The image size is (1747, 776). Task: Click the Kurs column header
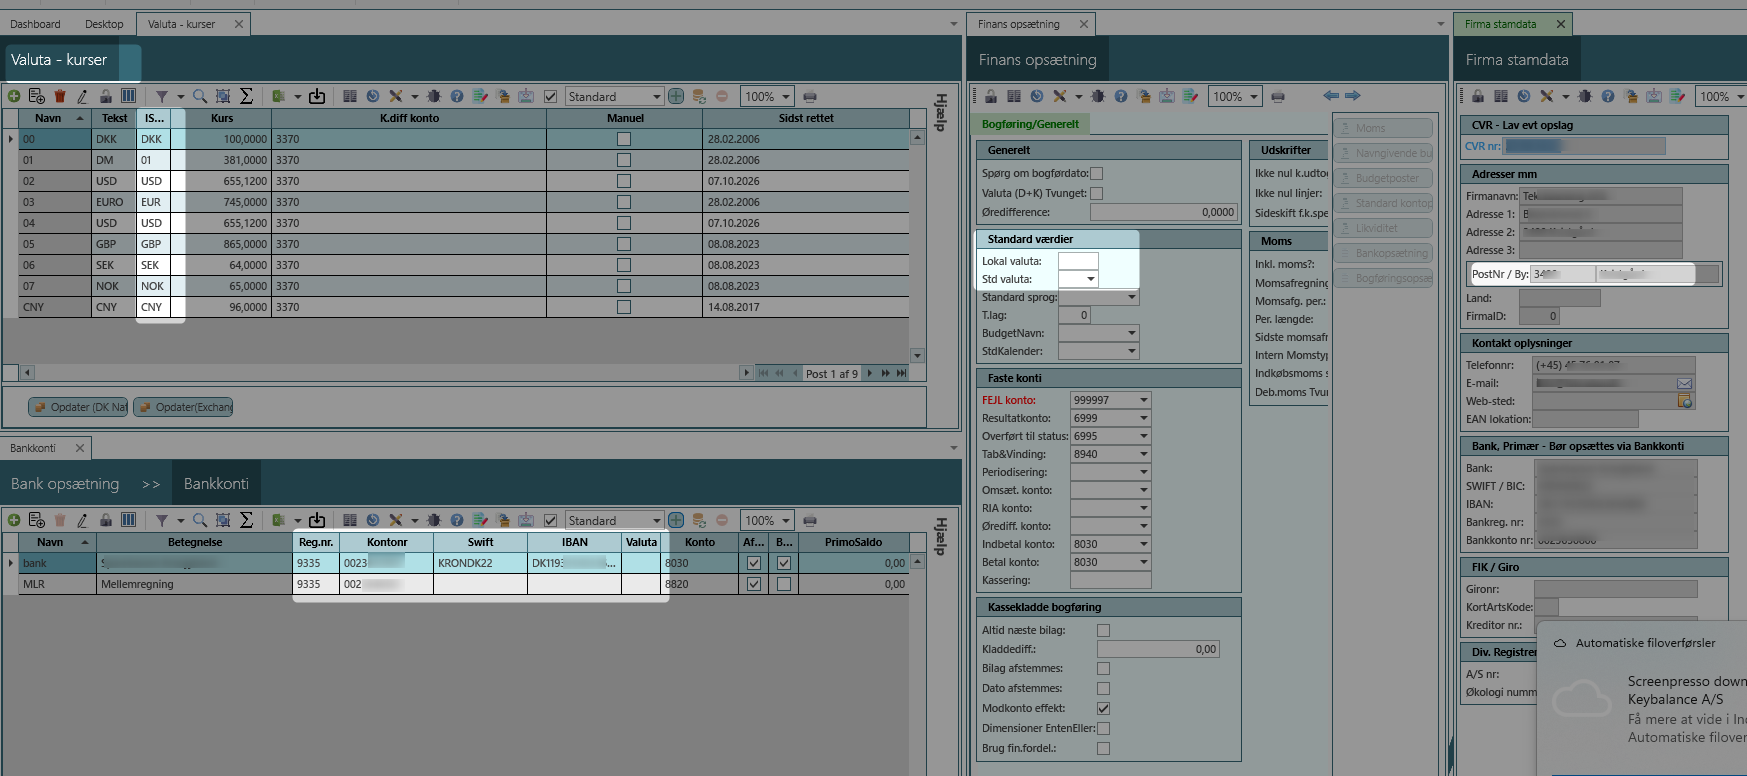pyautogui.click(x=222, y=118)
